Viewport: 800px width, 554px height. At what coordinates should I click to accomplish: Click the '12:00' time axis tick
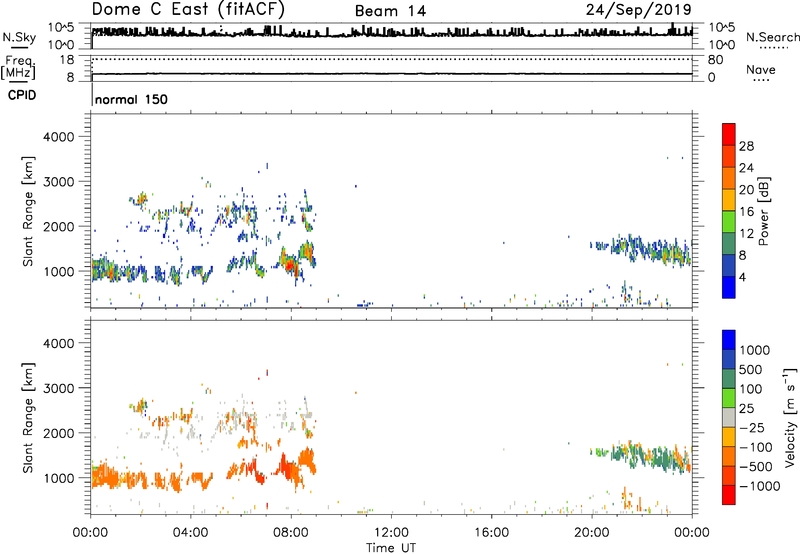pyautogui.click(x=391, y=533)
